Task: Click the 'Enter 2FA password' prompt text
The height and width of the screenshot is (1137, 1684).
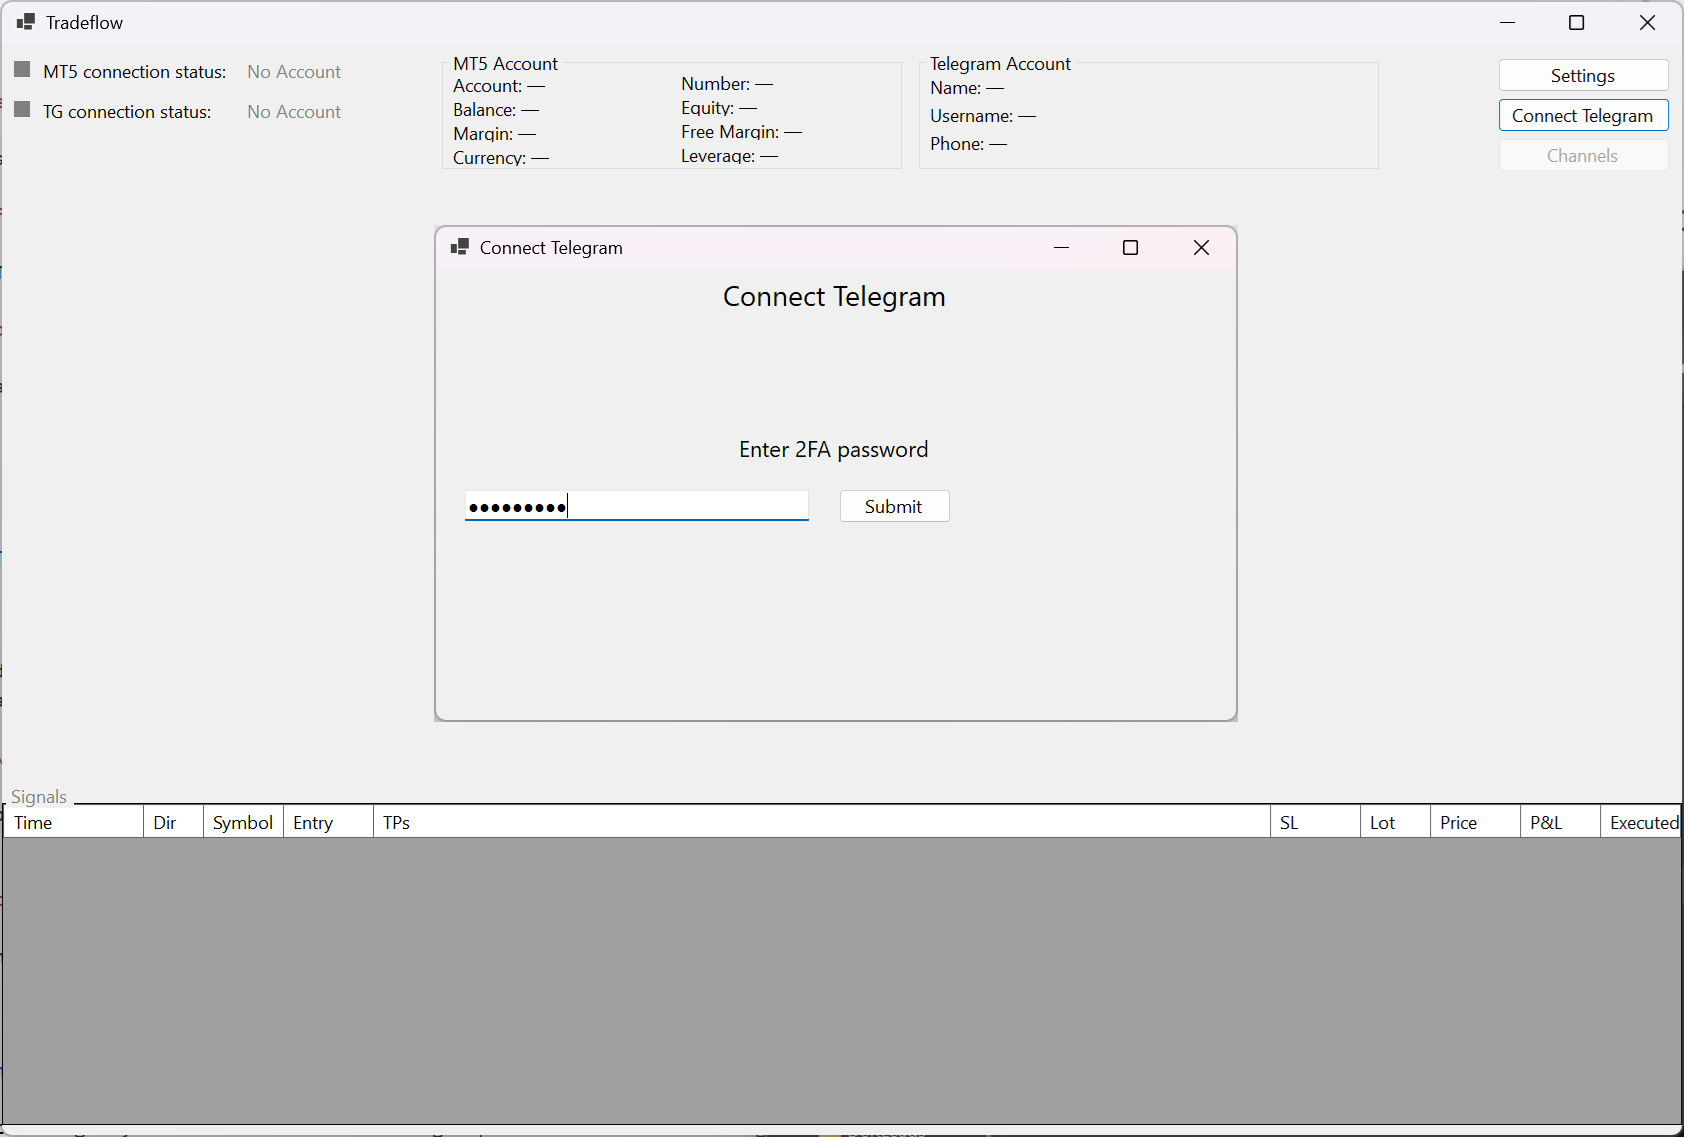Action: click(x=834, y=450)
